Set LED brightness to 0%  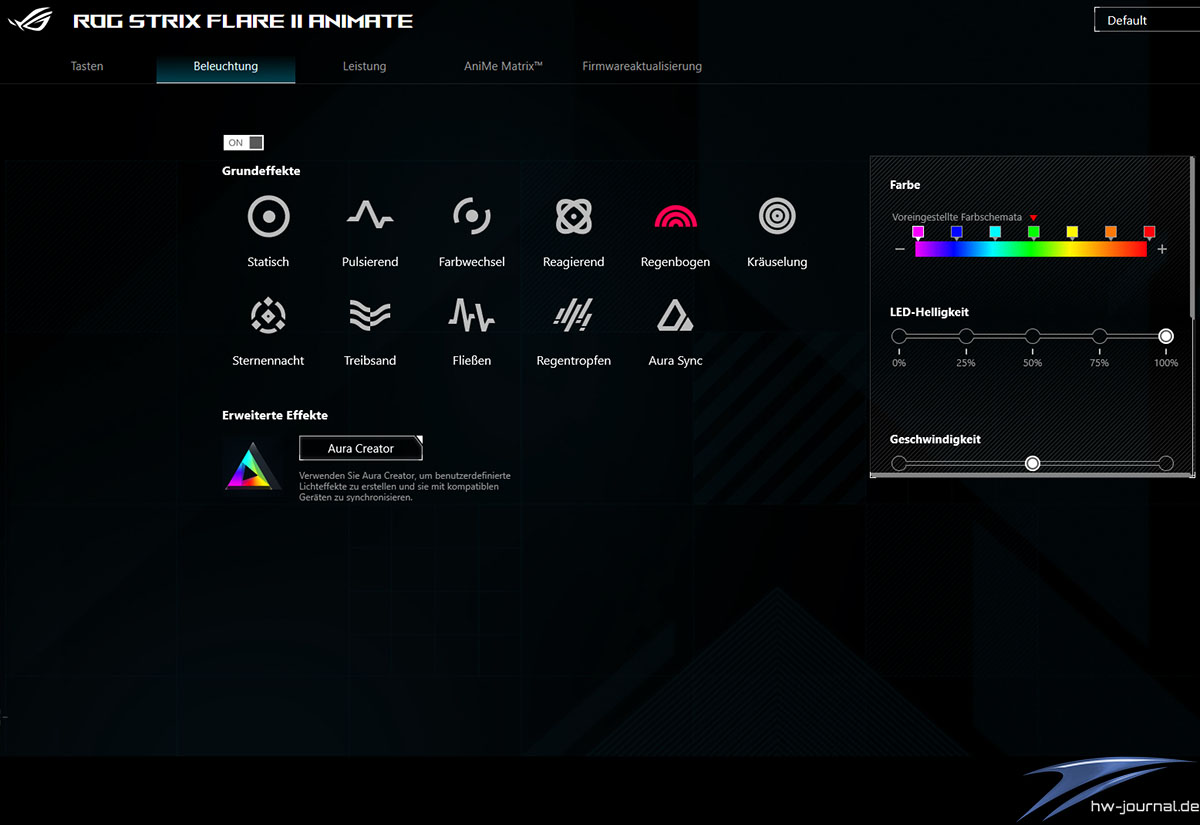point(899,336)
